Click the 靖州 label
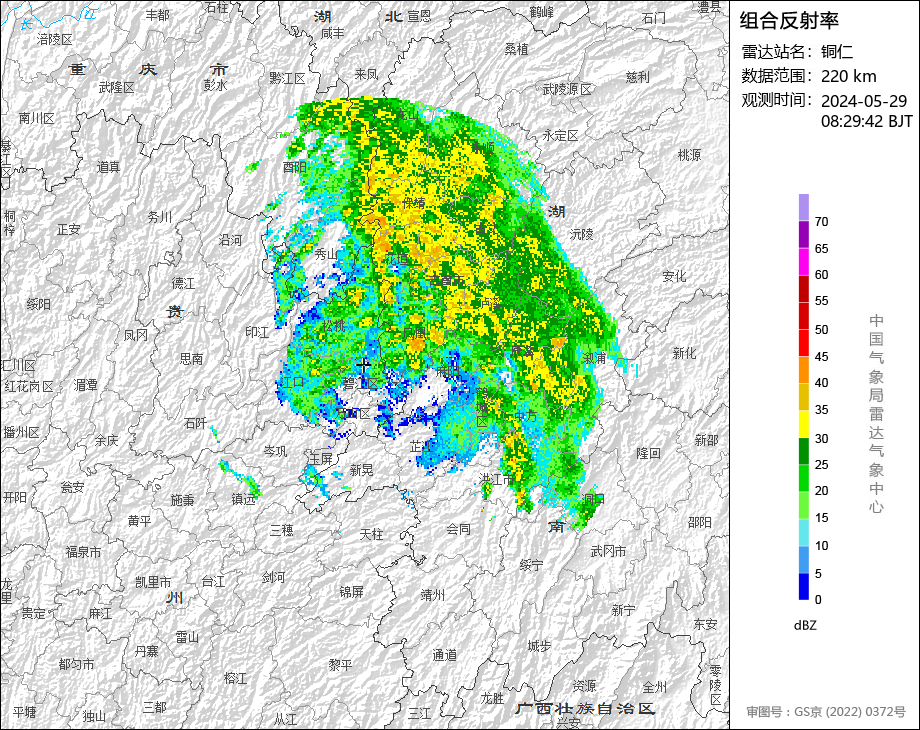The width and height of the screenshot is (920, 730). [x=433, y=596]
